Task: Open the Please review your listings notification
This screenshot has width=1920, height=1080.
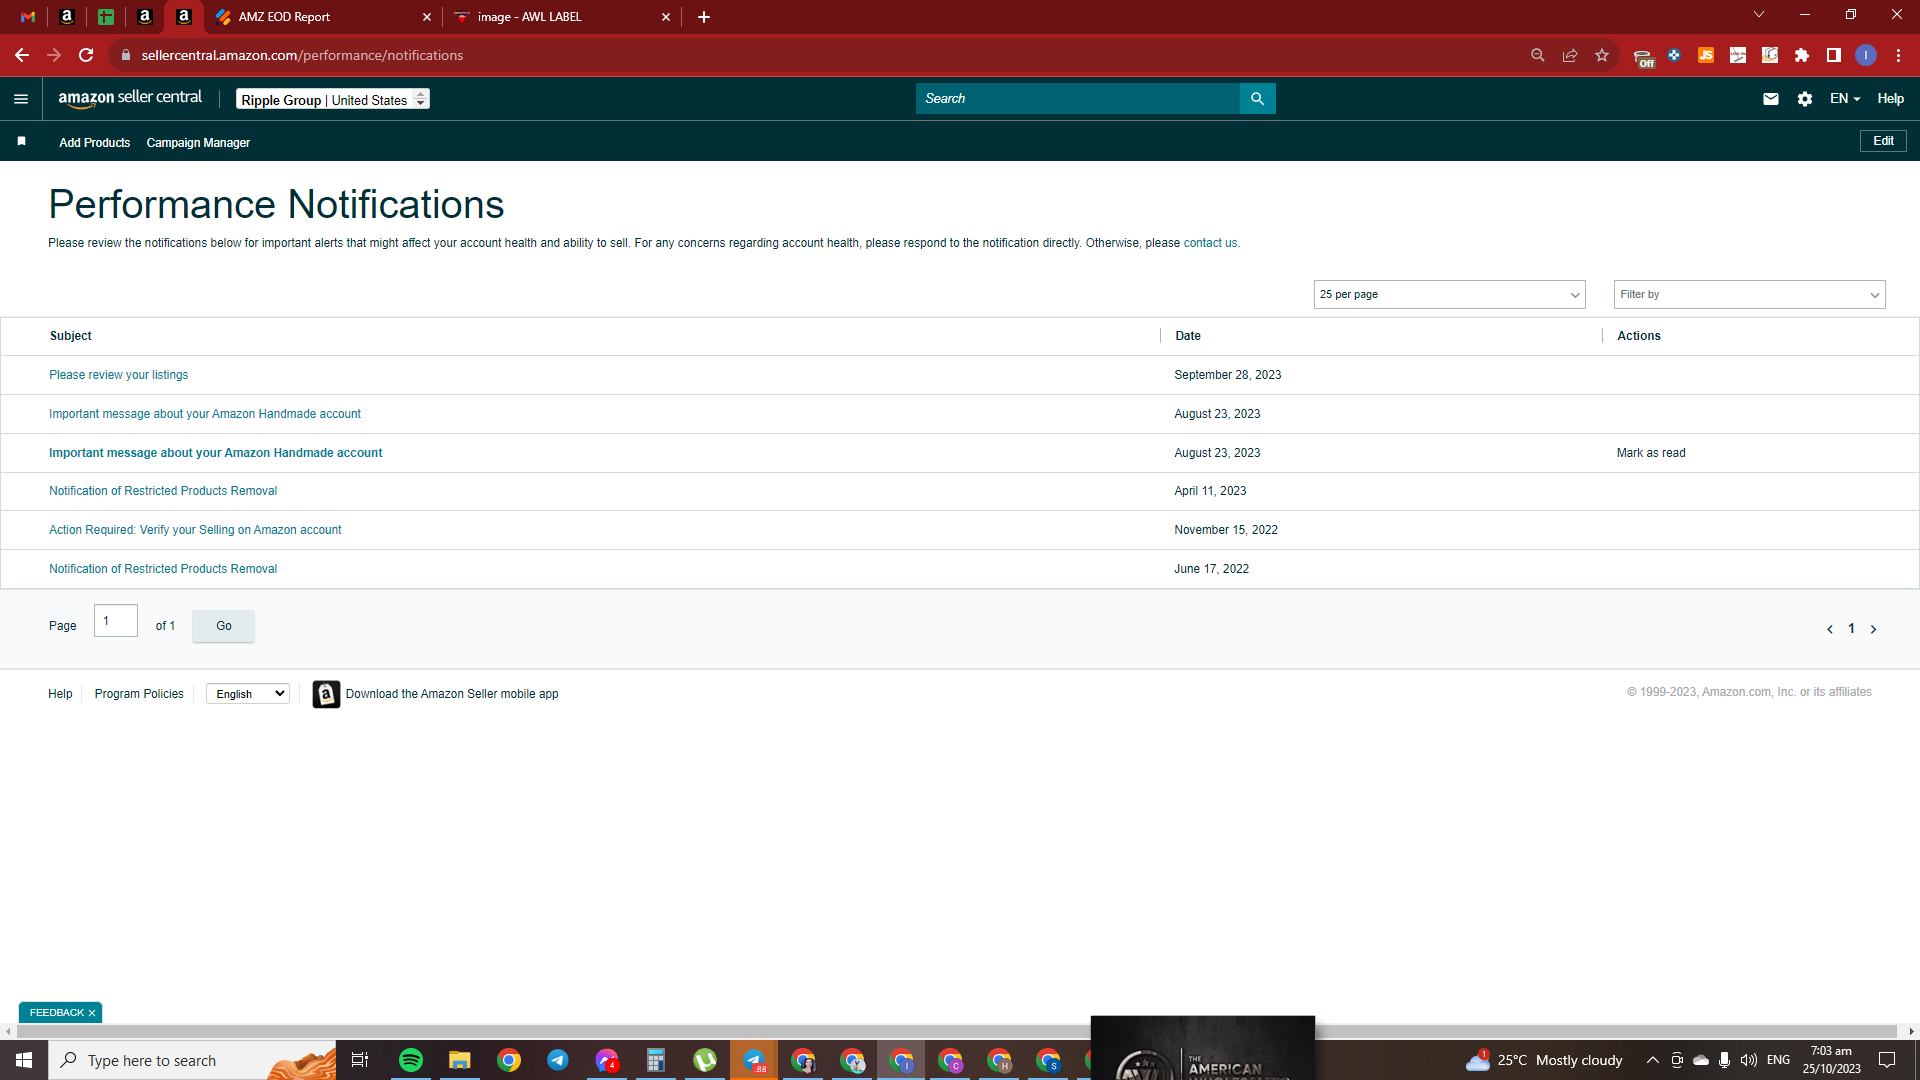Action: [118, 375]
